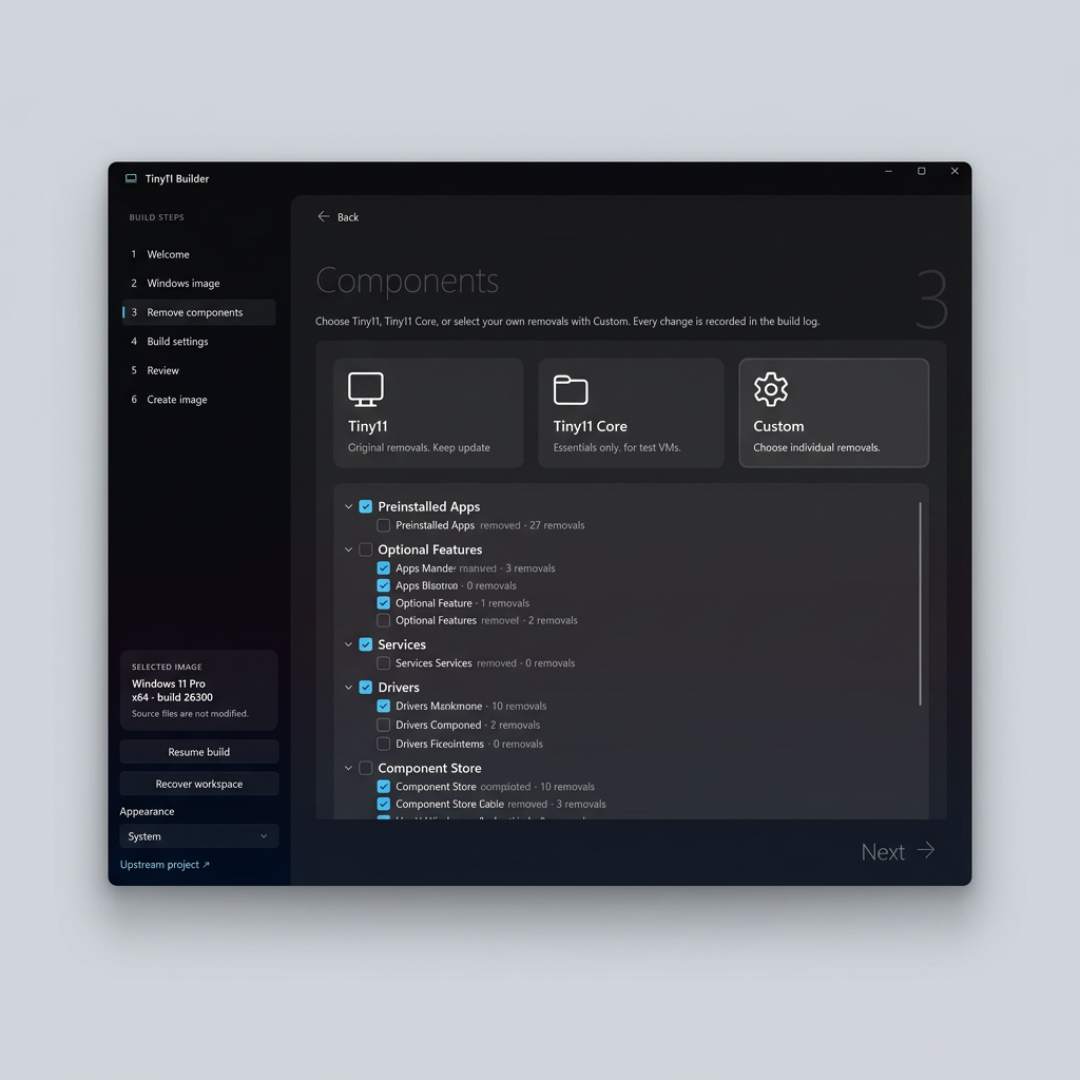Toggle the Services group checkbox
The width and height of the screenshot is (1080, 1080).
[366, 644]
